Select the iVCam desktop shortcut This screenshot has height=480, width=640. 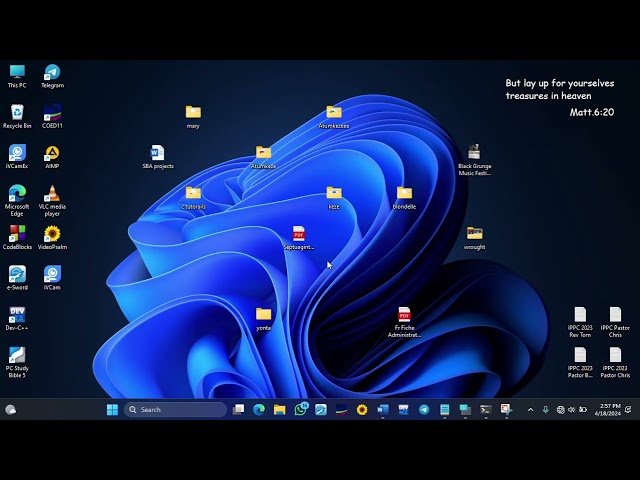pos(52,278)
